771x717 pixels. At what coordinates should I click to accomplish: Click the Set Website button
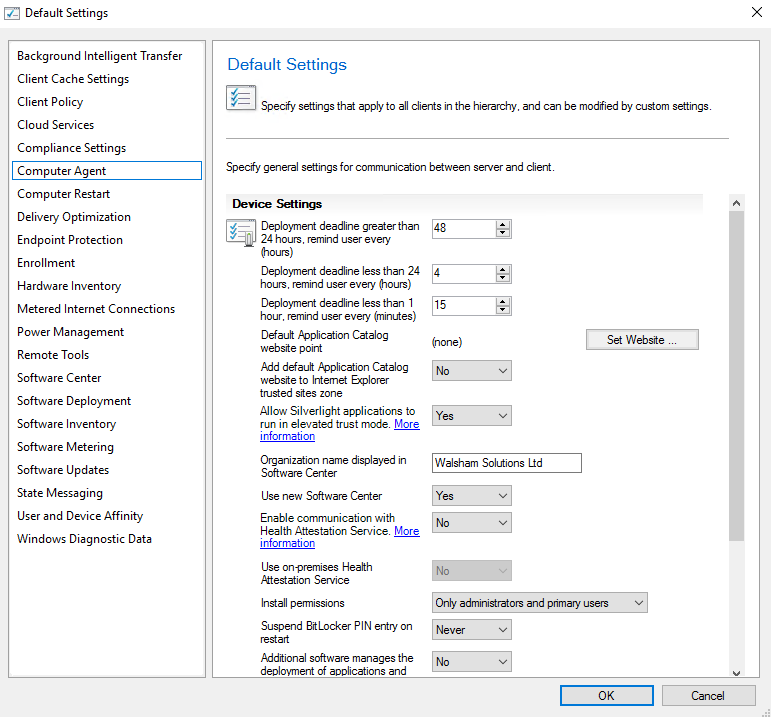point(642,340)
